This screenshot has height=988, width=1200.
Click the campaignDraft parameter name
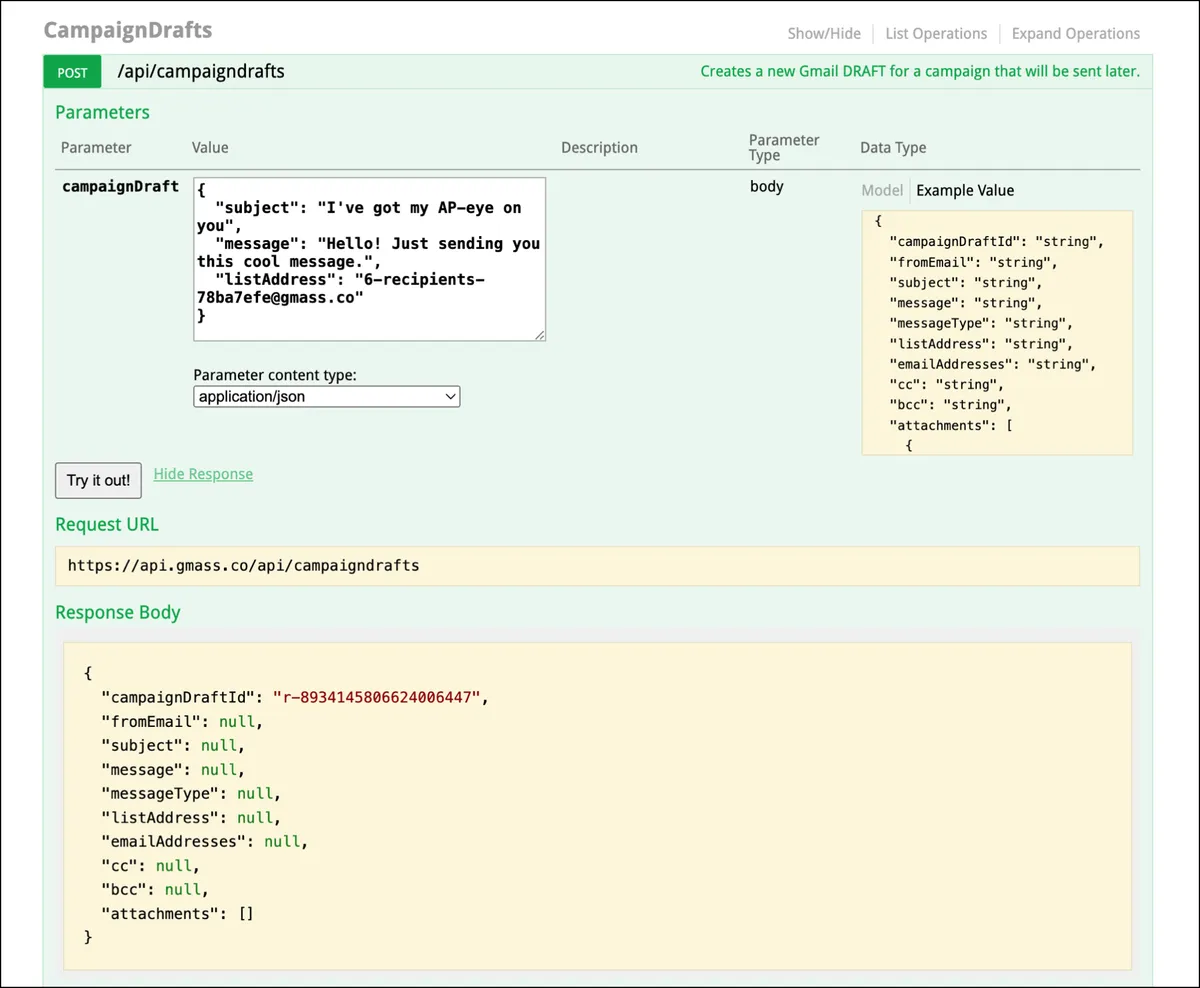pos(120,186)
